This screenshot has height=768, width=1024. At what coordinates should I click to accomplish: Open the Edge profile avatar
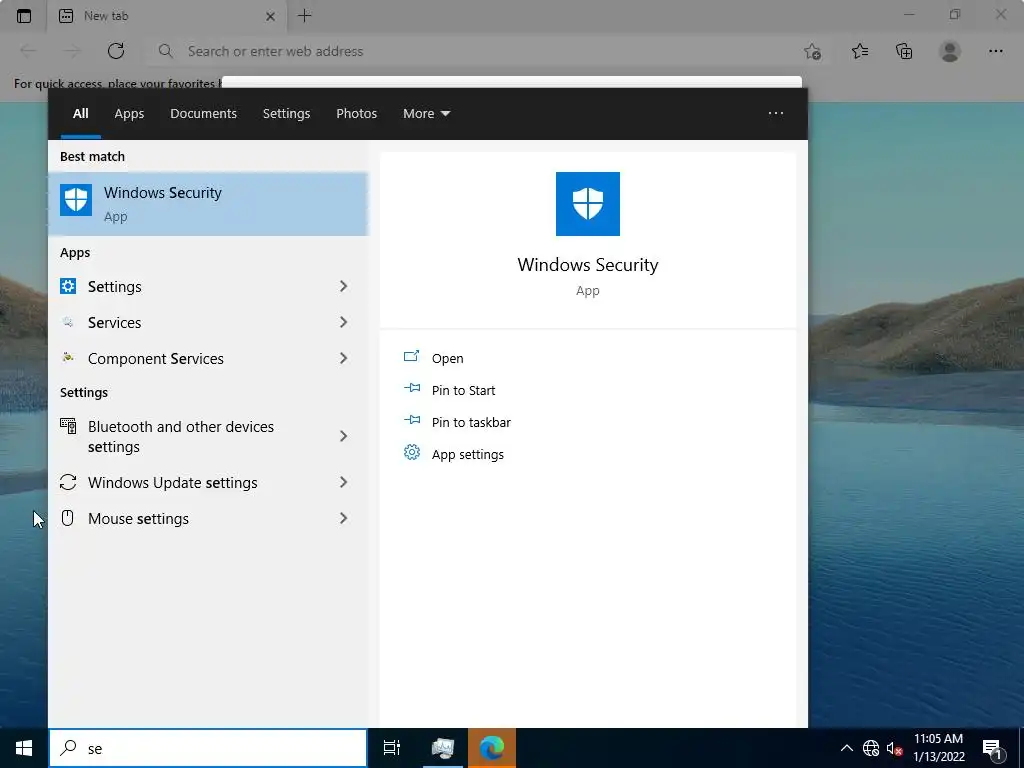point(950,51)
